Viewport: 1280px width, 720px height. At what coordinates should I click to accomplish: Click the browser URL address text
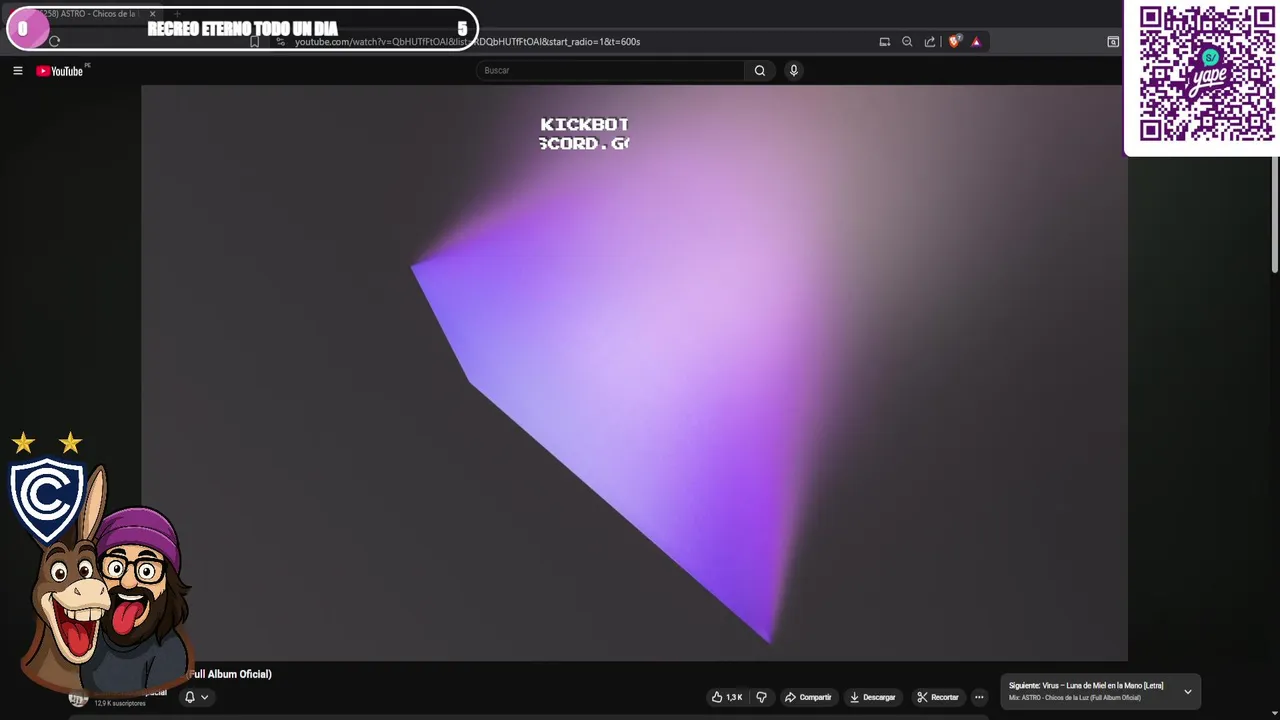[x=467, y=42]
